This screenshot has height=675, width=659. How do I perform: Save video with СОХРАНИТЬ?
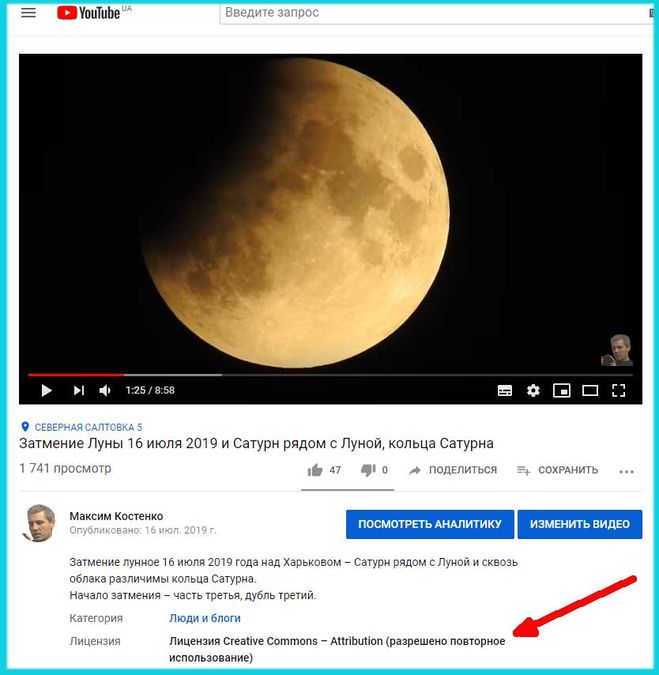[x=557, y=470]
